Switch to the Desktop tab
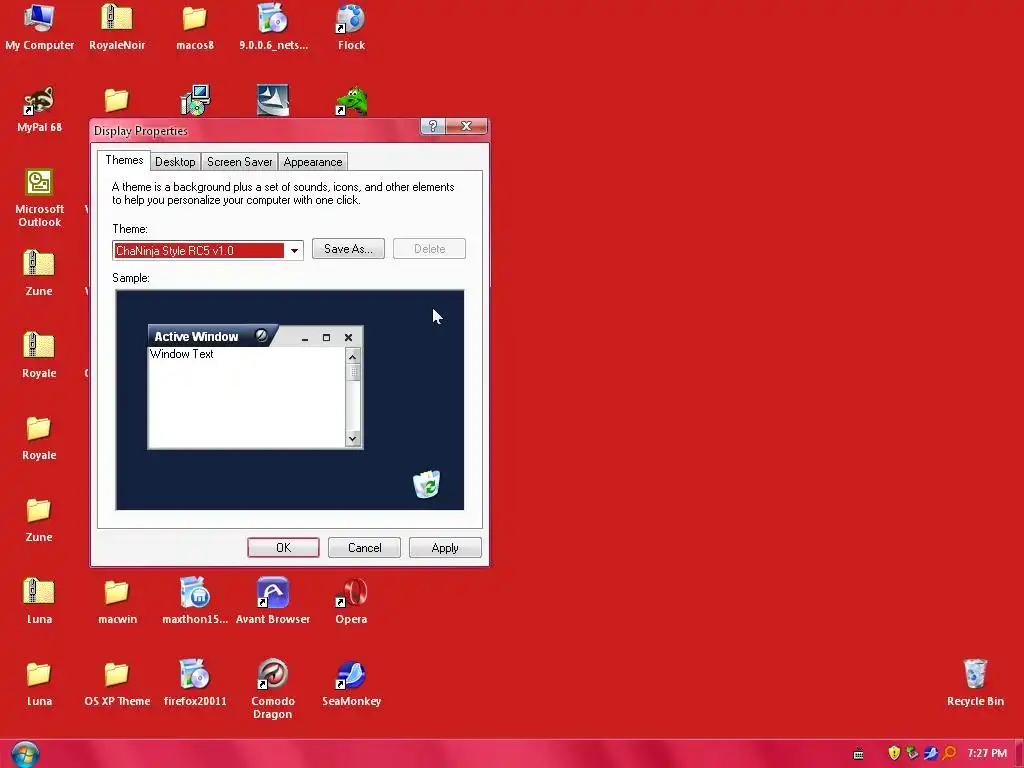 (175, 162)
